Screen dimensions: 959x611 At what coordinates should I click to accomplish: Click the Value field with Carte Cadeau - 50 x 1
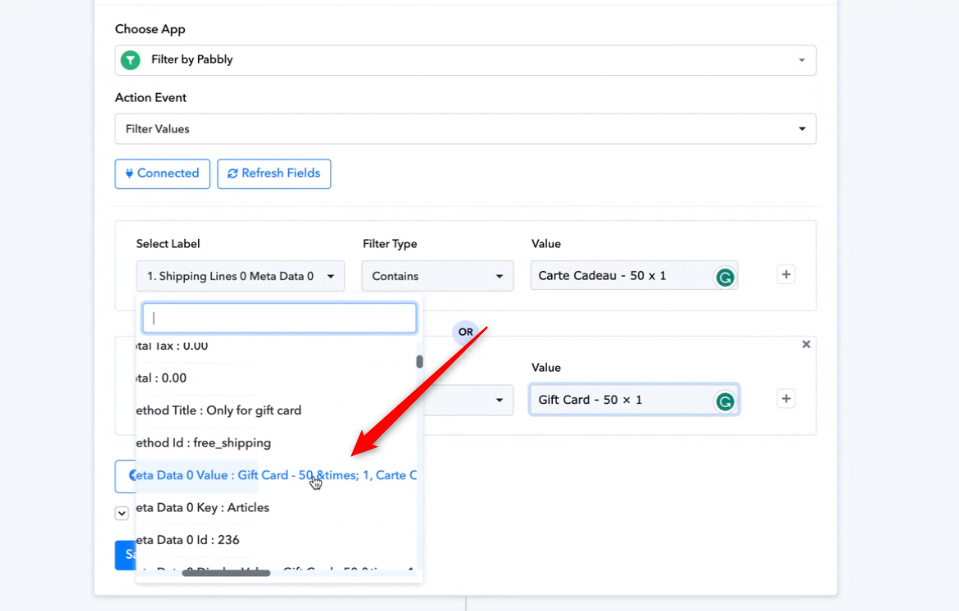pos(634,276)
